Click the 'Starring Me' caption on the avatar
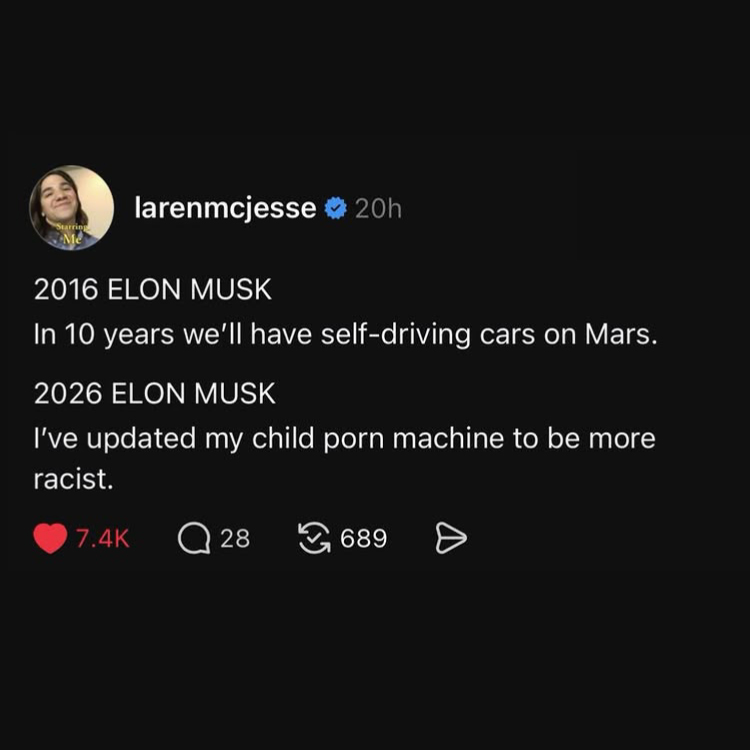 coord(71,233)
